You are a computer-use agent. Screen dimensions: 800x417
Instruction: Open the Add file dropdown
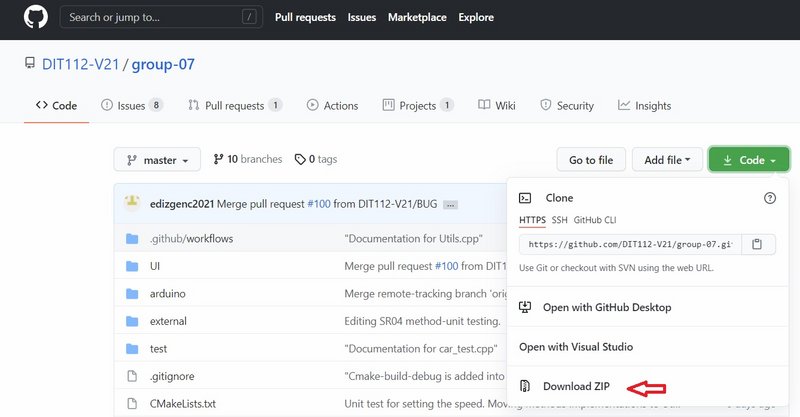pyautogui.click(x=667, y=160)
